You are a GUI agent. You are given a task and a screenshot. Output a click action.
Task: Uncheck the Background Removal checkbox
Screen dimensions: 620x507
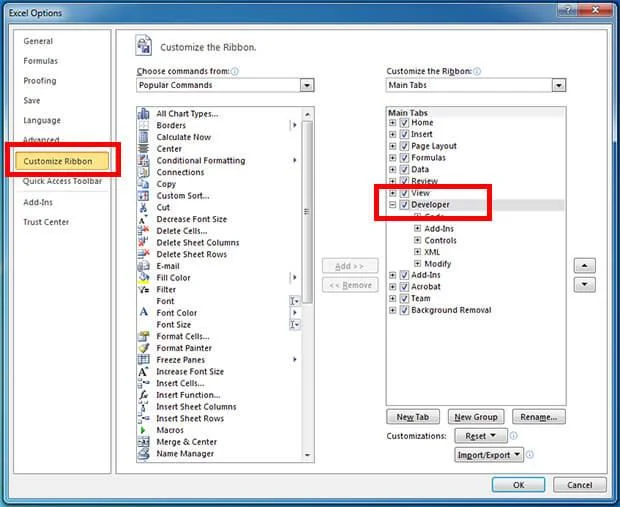coord(404,310)
